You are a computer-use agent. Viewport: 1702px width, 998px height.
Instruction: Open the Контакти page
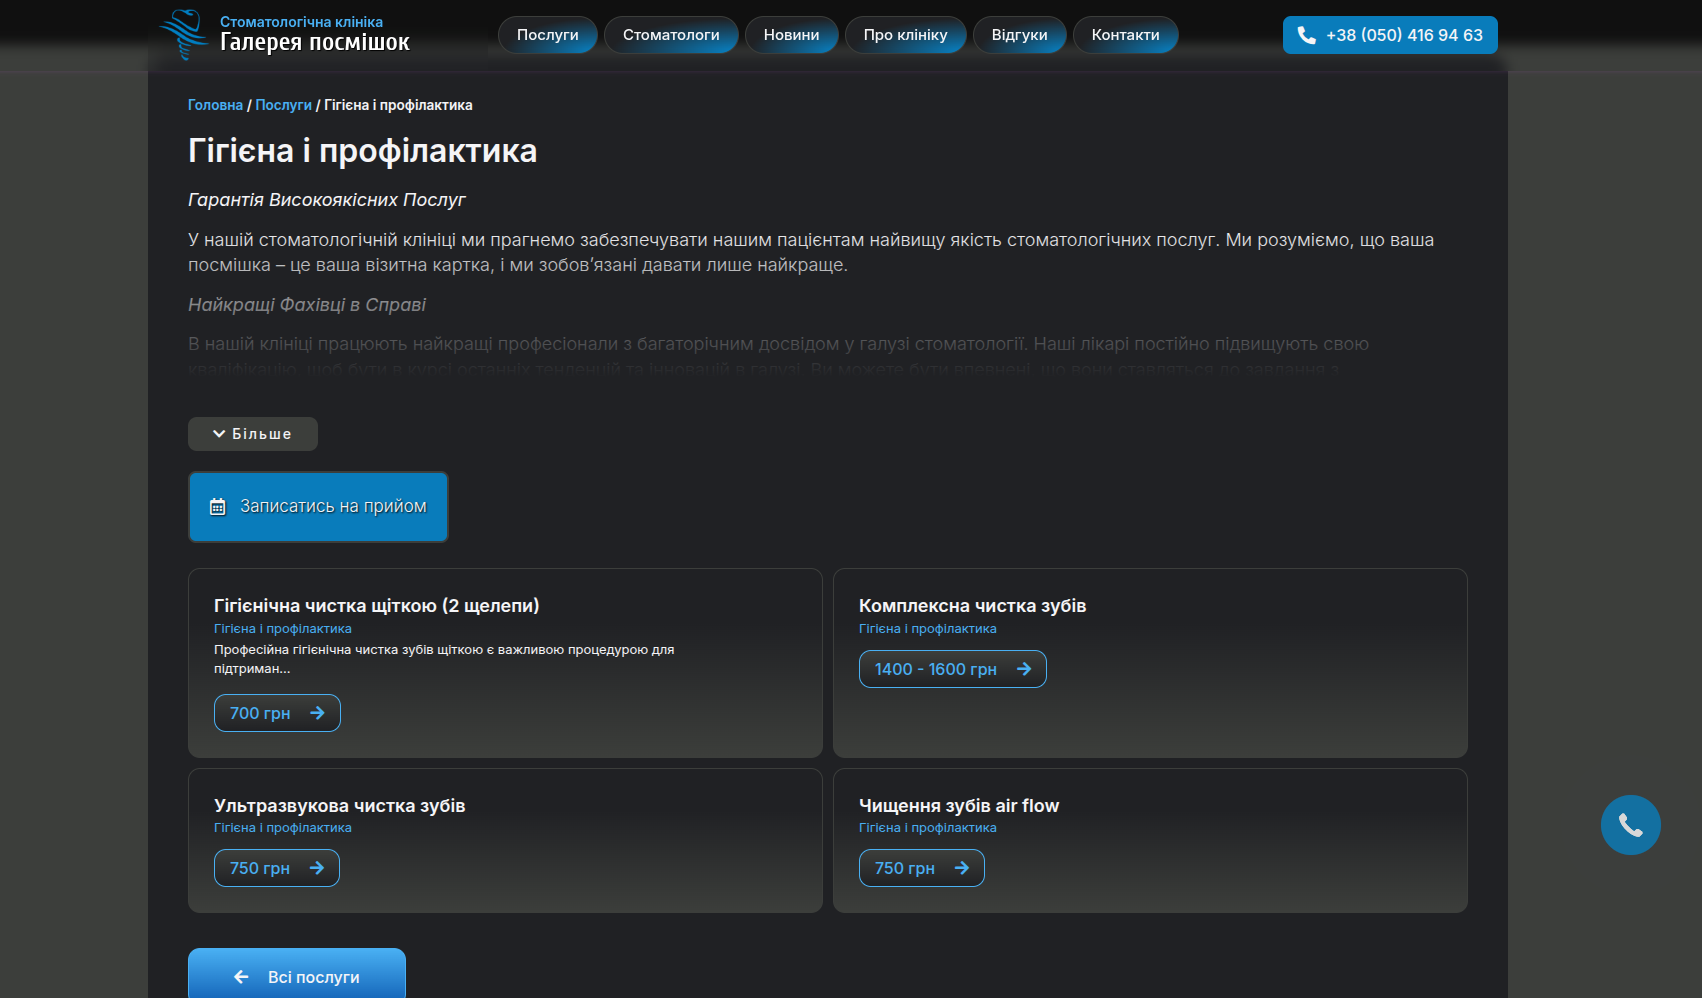[x=1125, y=35]
